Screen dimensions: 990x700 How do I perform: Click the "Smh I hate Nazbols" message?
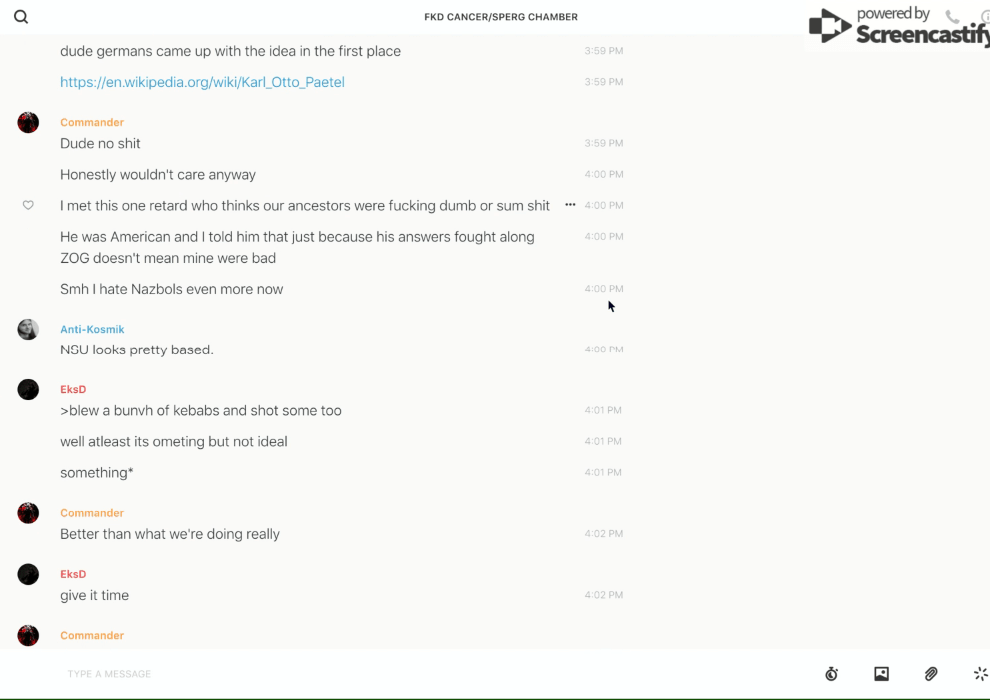click(x=171, y=289)
